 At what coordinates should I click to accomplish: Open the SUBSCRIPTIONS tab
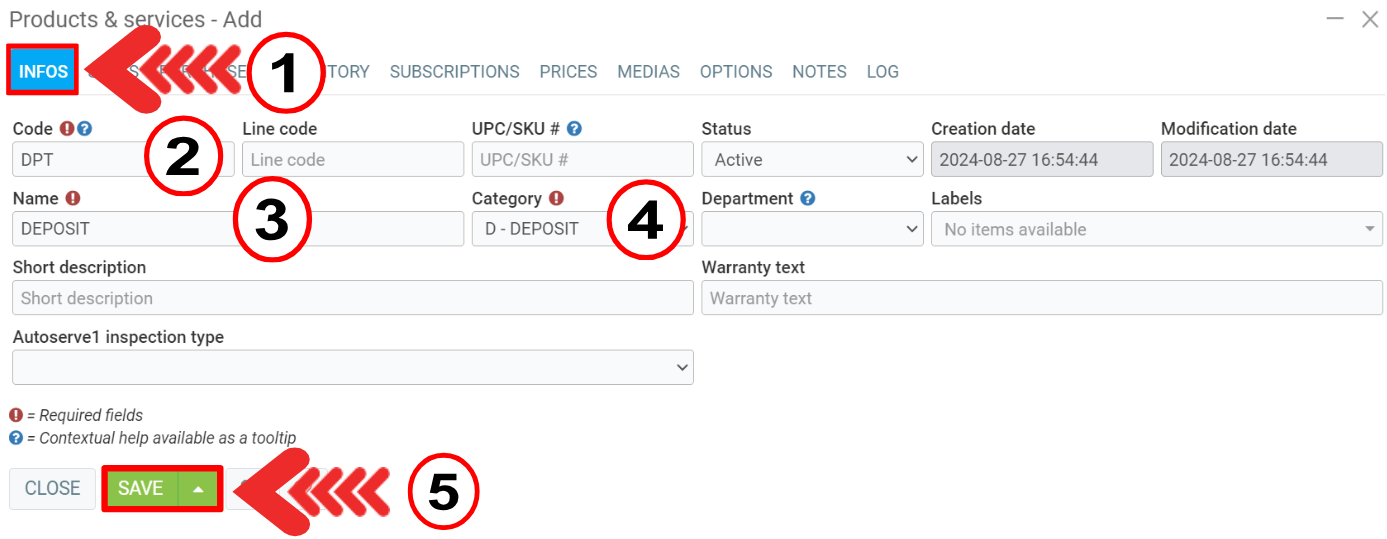point(454,72)
